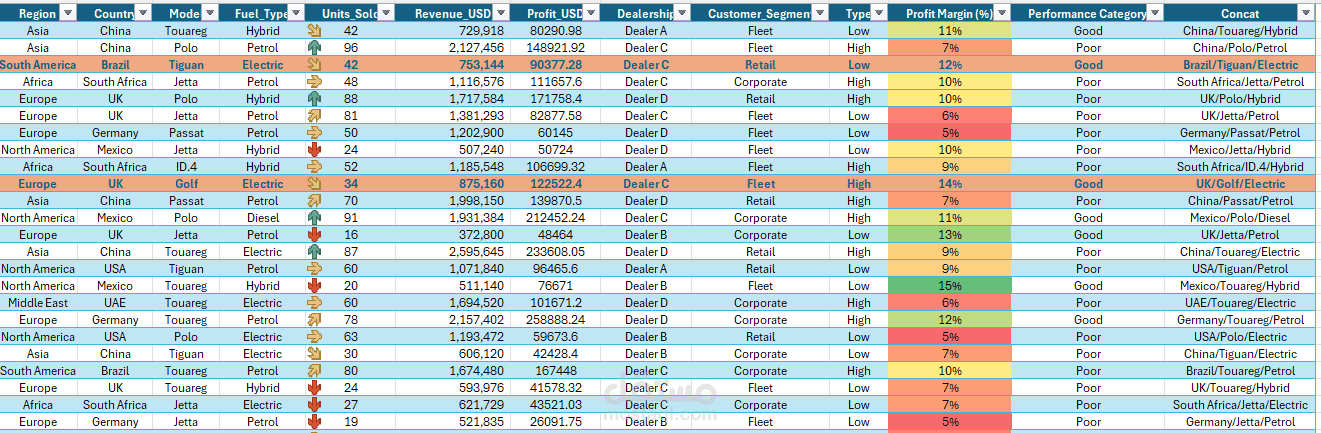
Task: Click the arrow icon in the Brazil/Tiguan/Electric row
Action: 315,65
